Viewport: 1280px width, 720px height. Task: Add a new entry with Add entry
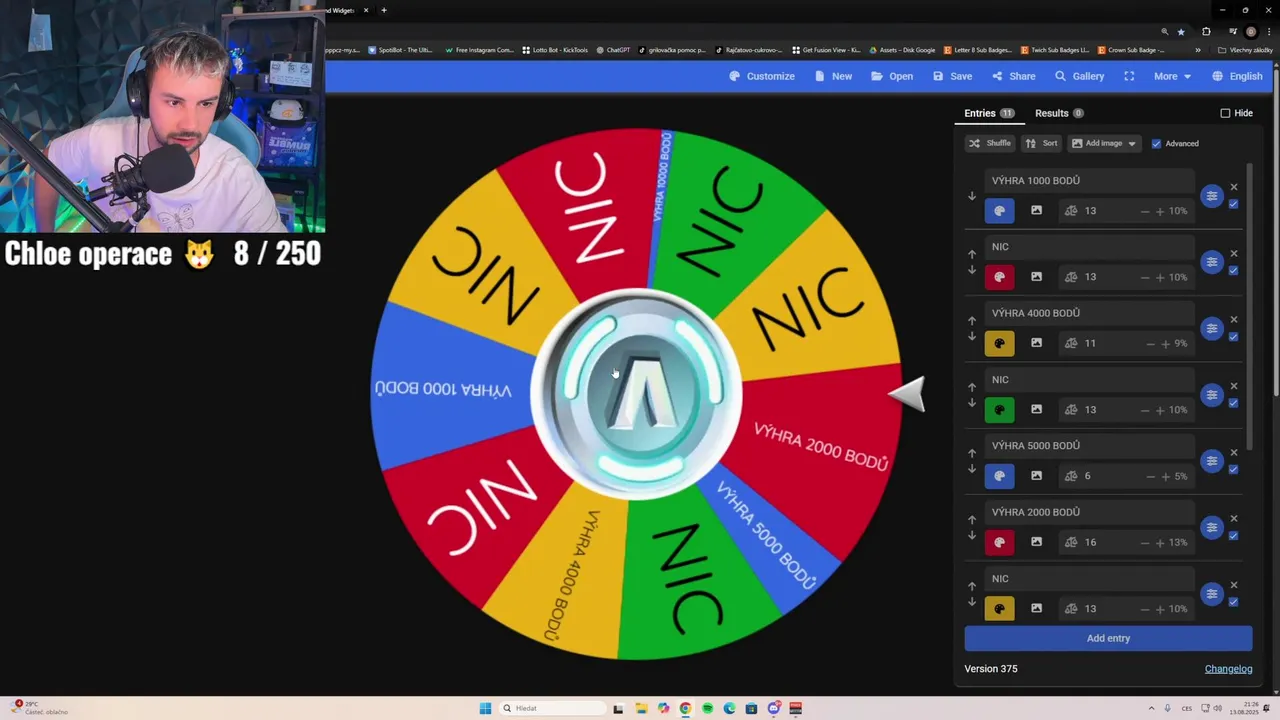pyautogui.click(x=1108, y=638)
